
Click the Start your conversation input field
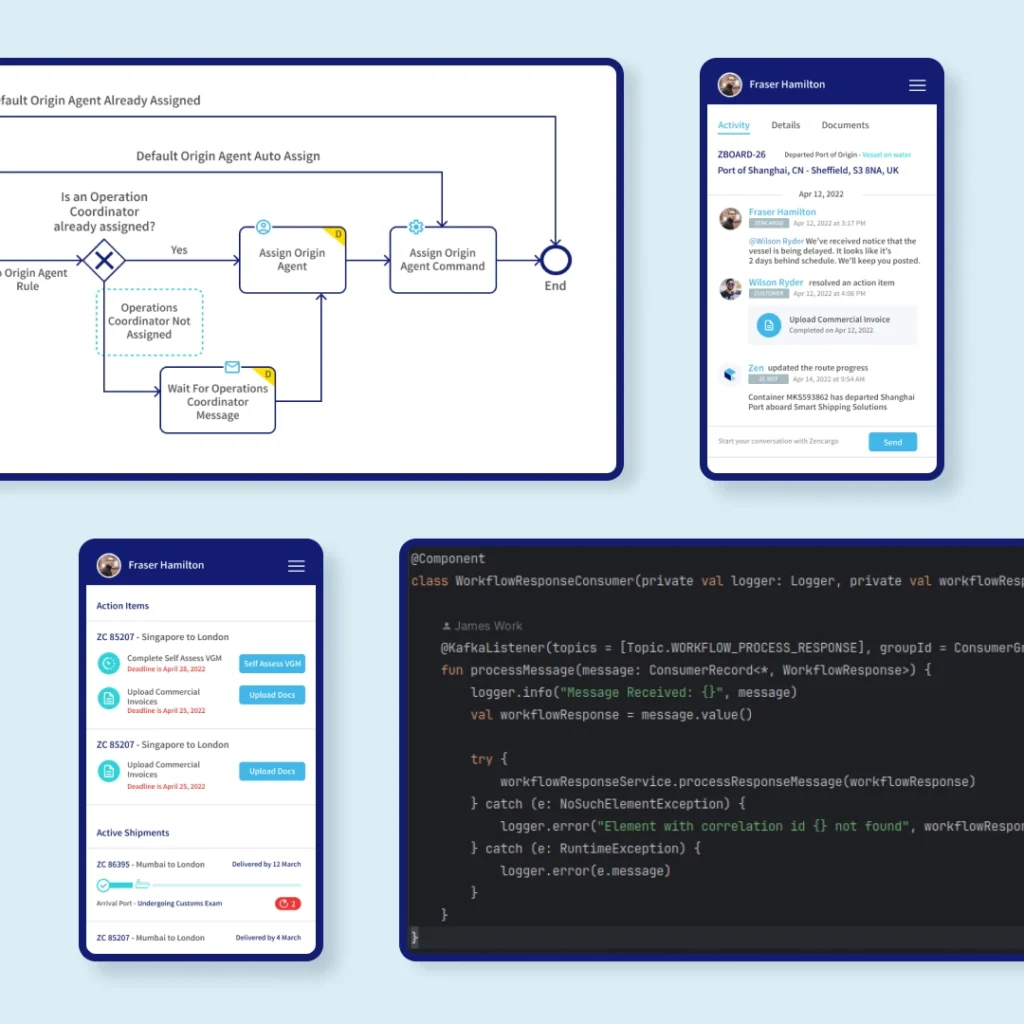click(x=785, y=441)
